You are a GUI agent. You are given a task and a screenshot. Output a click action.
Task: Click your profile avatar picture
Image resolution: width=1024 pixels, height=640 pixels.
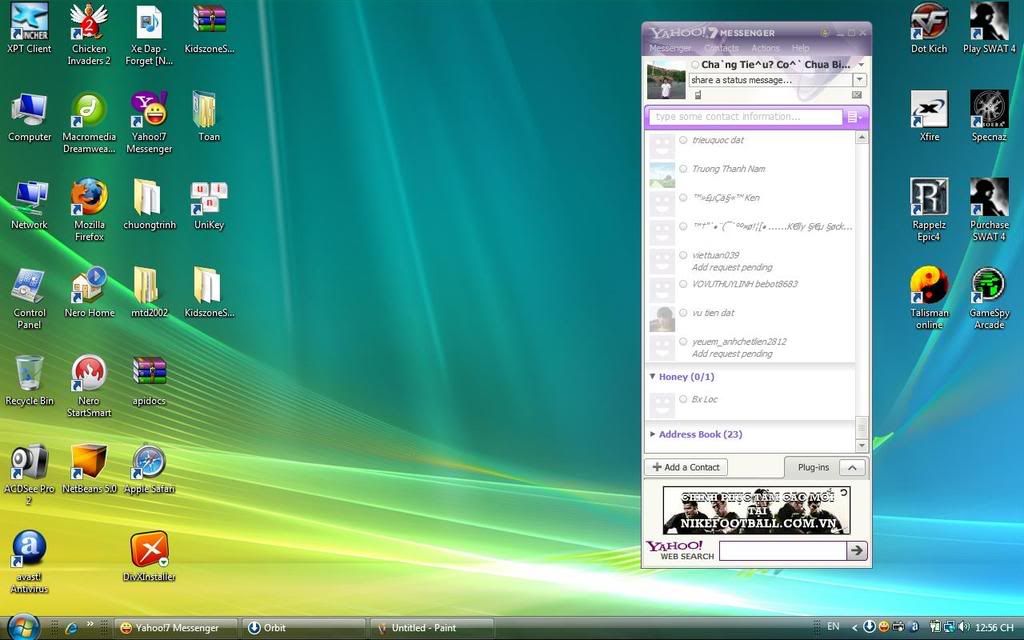(666, 79)
